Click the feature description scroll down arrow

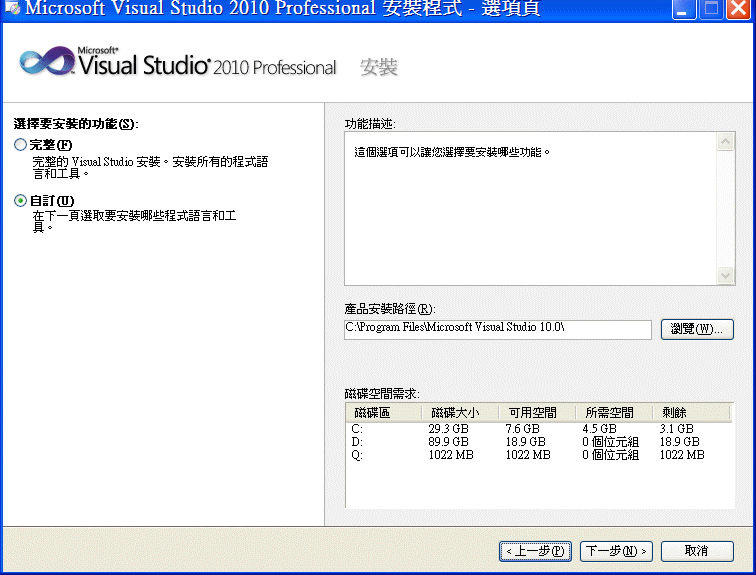coord(725,275)
